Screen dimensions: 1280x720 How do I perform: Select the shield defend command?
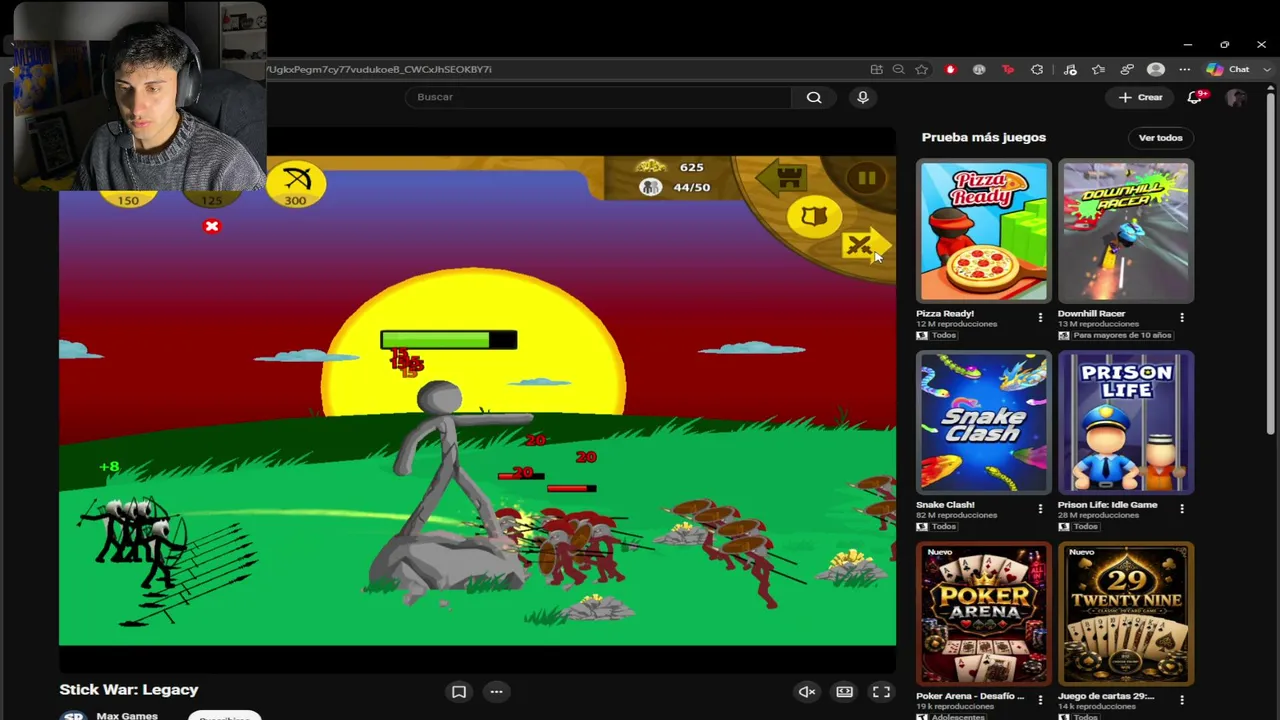(814, 217)
